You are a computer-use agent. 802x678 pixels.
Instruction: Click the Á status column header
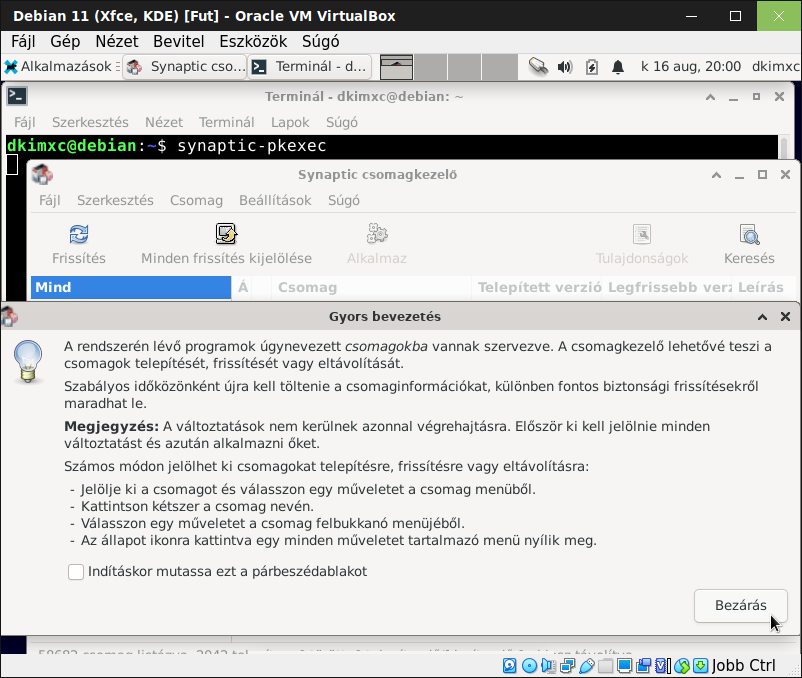(243, 287)
